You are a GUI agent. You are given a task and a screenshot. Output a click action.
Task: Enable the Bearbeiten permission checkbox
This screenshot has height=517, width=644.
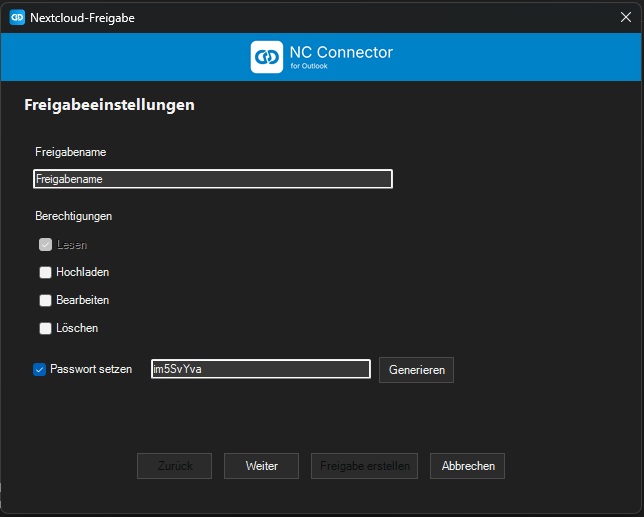[x=45, y=300]
